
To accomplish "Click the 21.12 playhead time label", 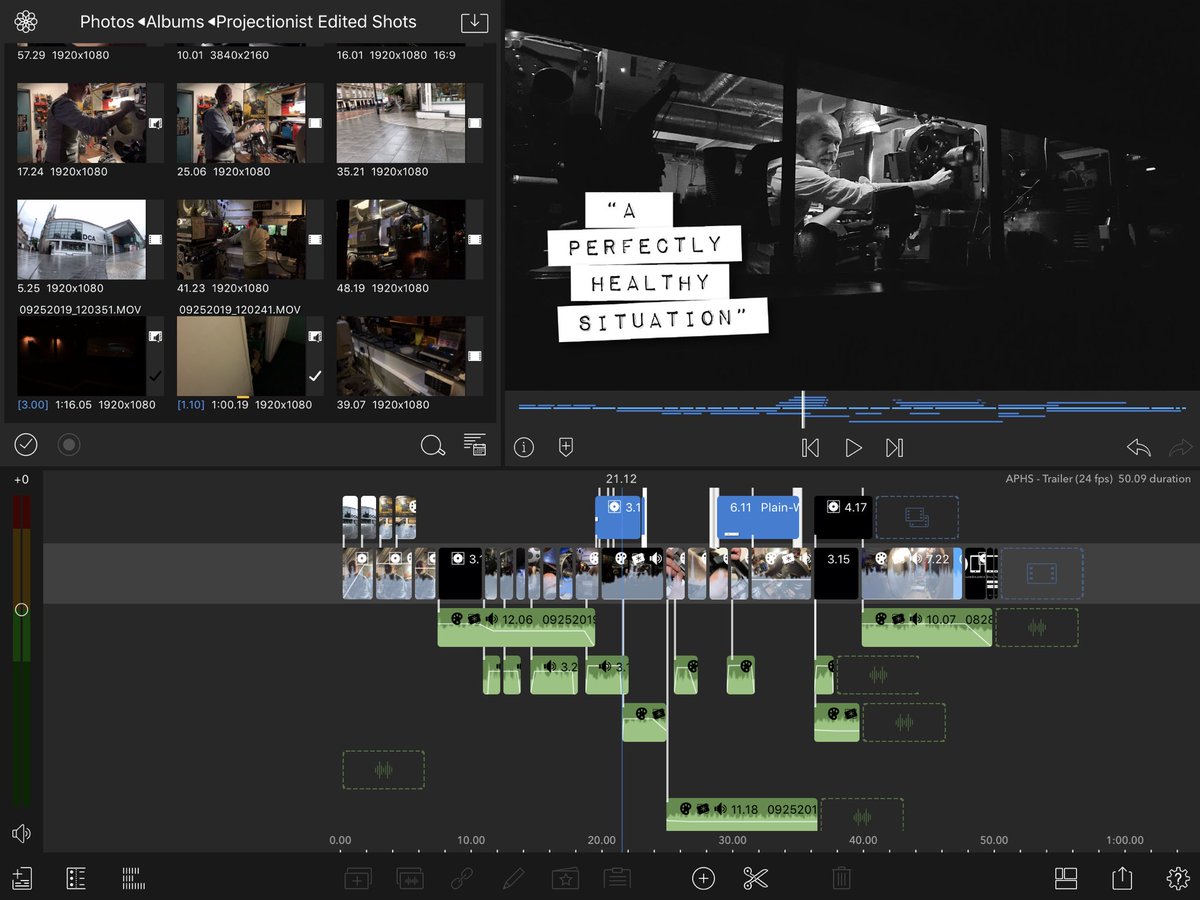I will click(621, 479).
